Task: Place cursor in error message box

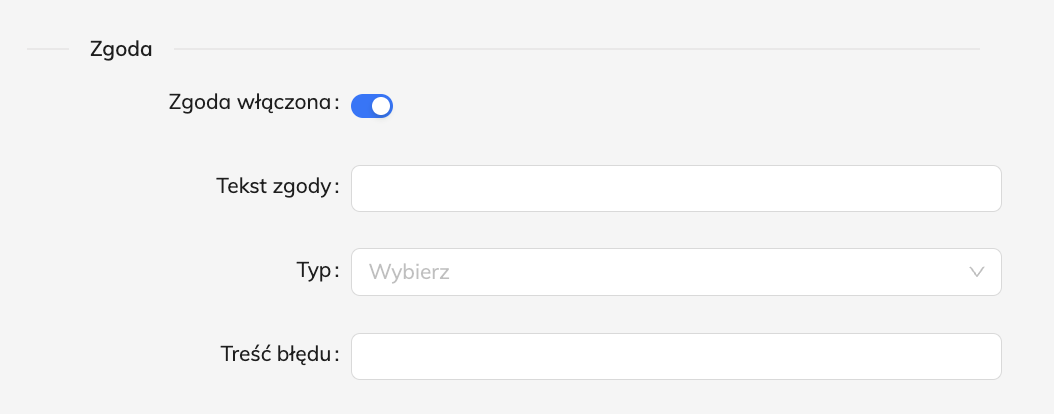Action: pos(676,356)
